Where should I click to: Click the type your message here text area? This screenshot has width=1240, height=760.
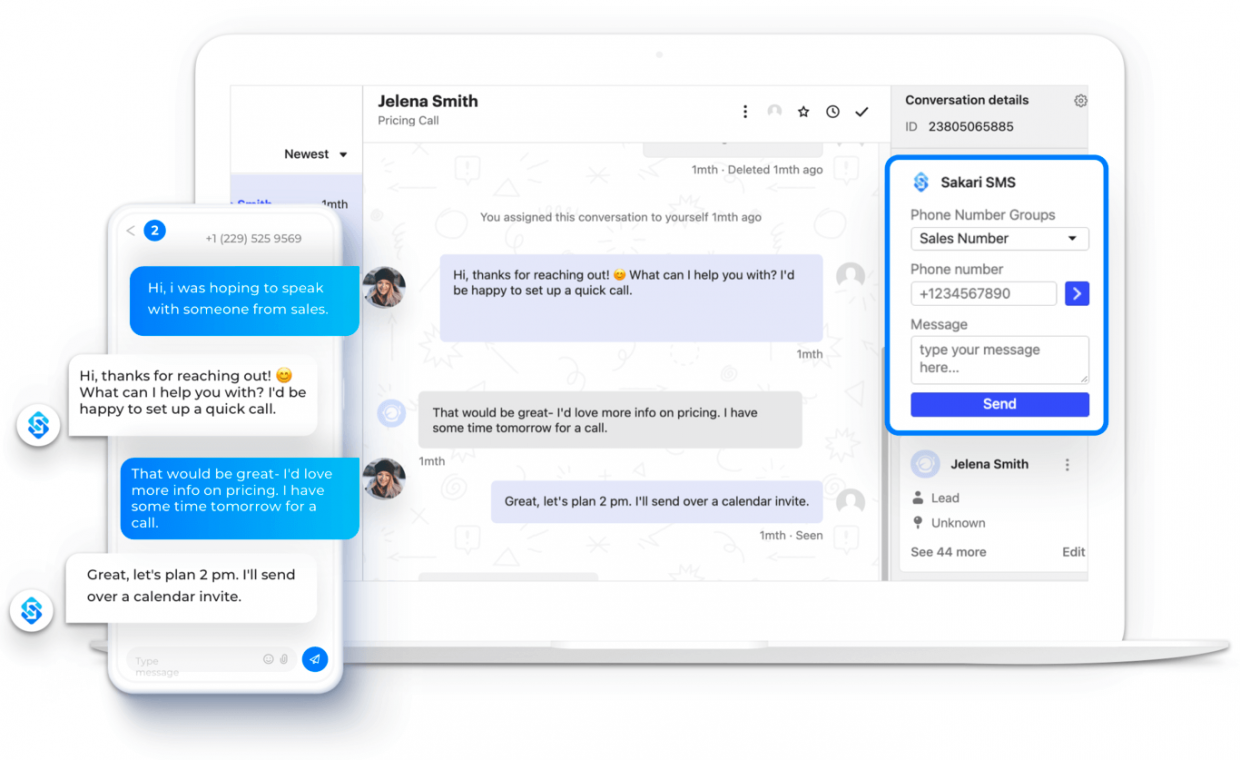click(x=999, y=359)
